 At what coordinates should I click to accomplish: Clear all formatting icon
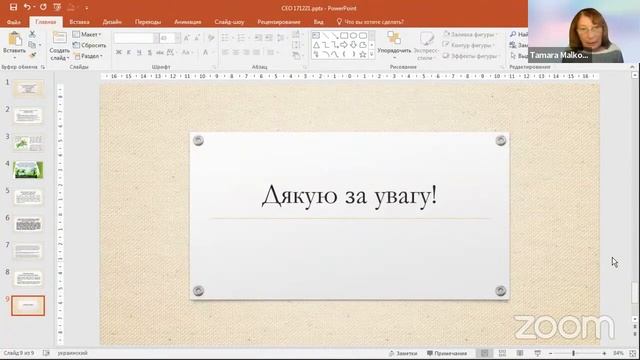click(x=211, y=38)
